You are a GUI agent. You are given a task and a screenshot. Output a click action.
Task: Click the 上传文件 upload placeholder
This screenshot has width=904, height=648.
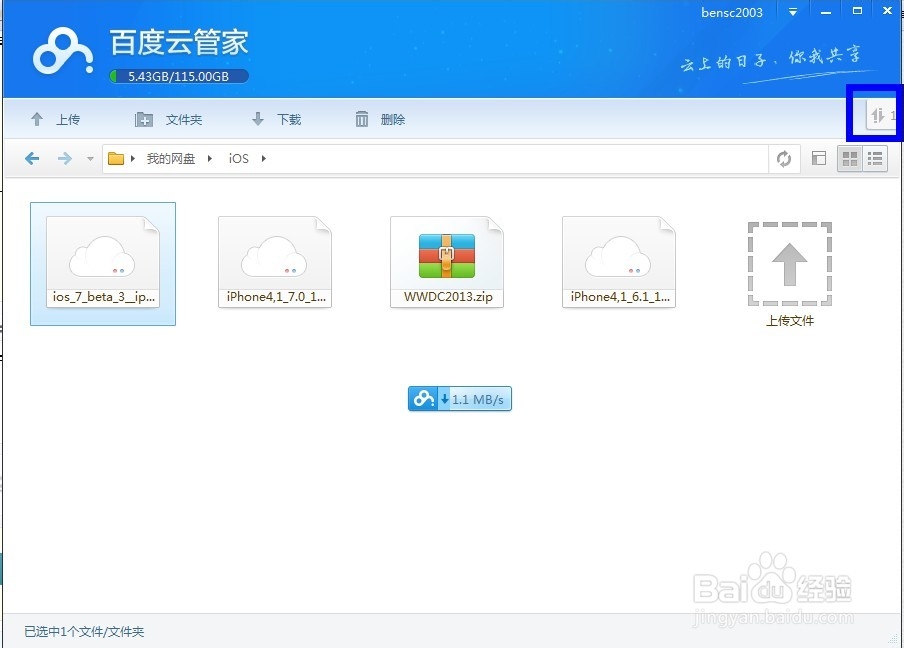(789, 262)
